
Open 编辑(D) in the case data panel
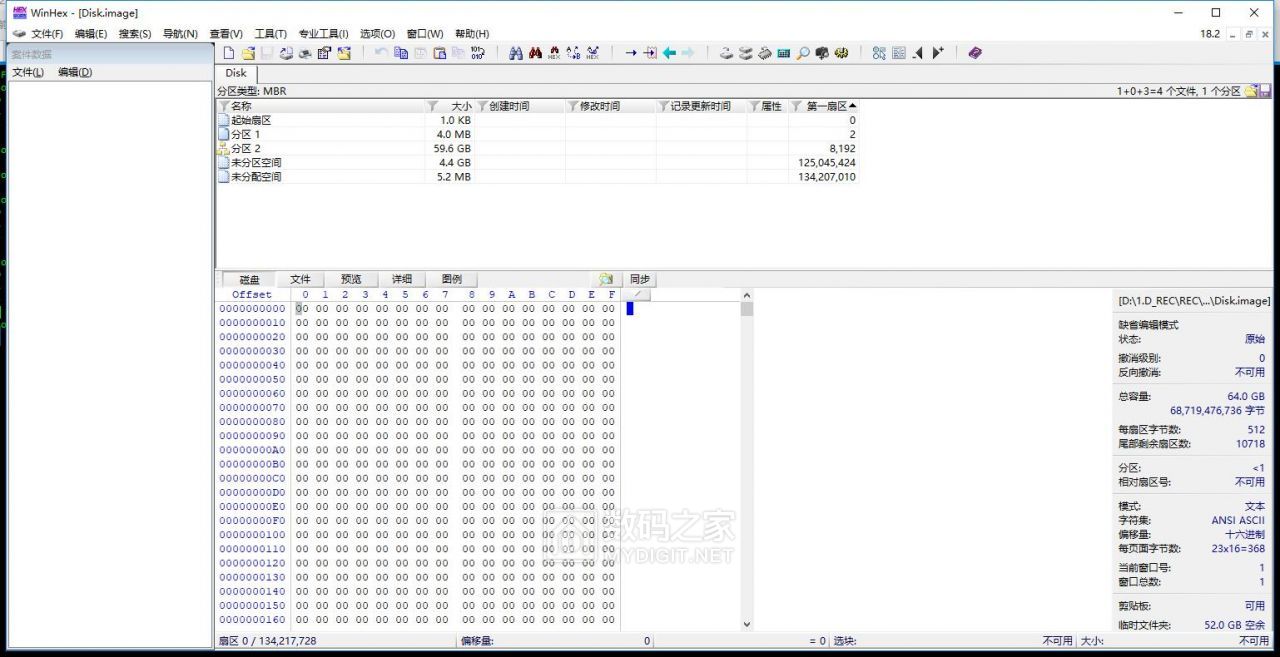coord(75,72)
